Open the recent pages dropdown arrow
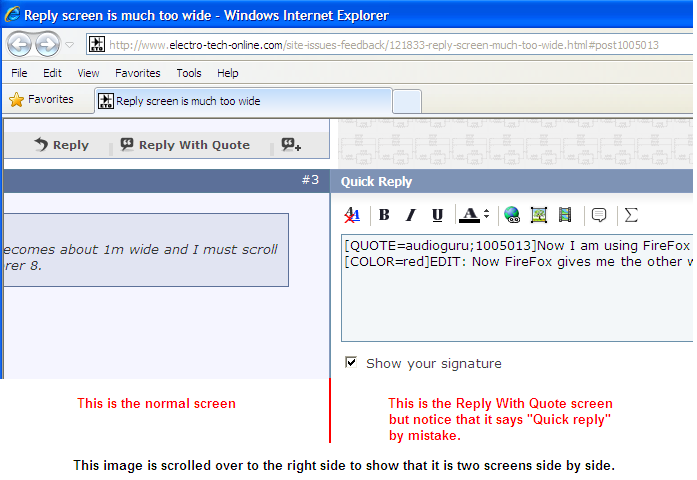Screen dimensions: 697x480 (70, 44)
